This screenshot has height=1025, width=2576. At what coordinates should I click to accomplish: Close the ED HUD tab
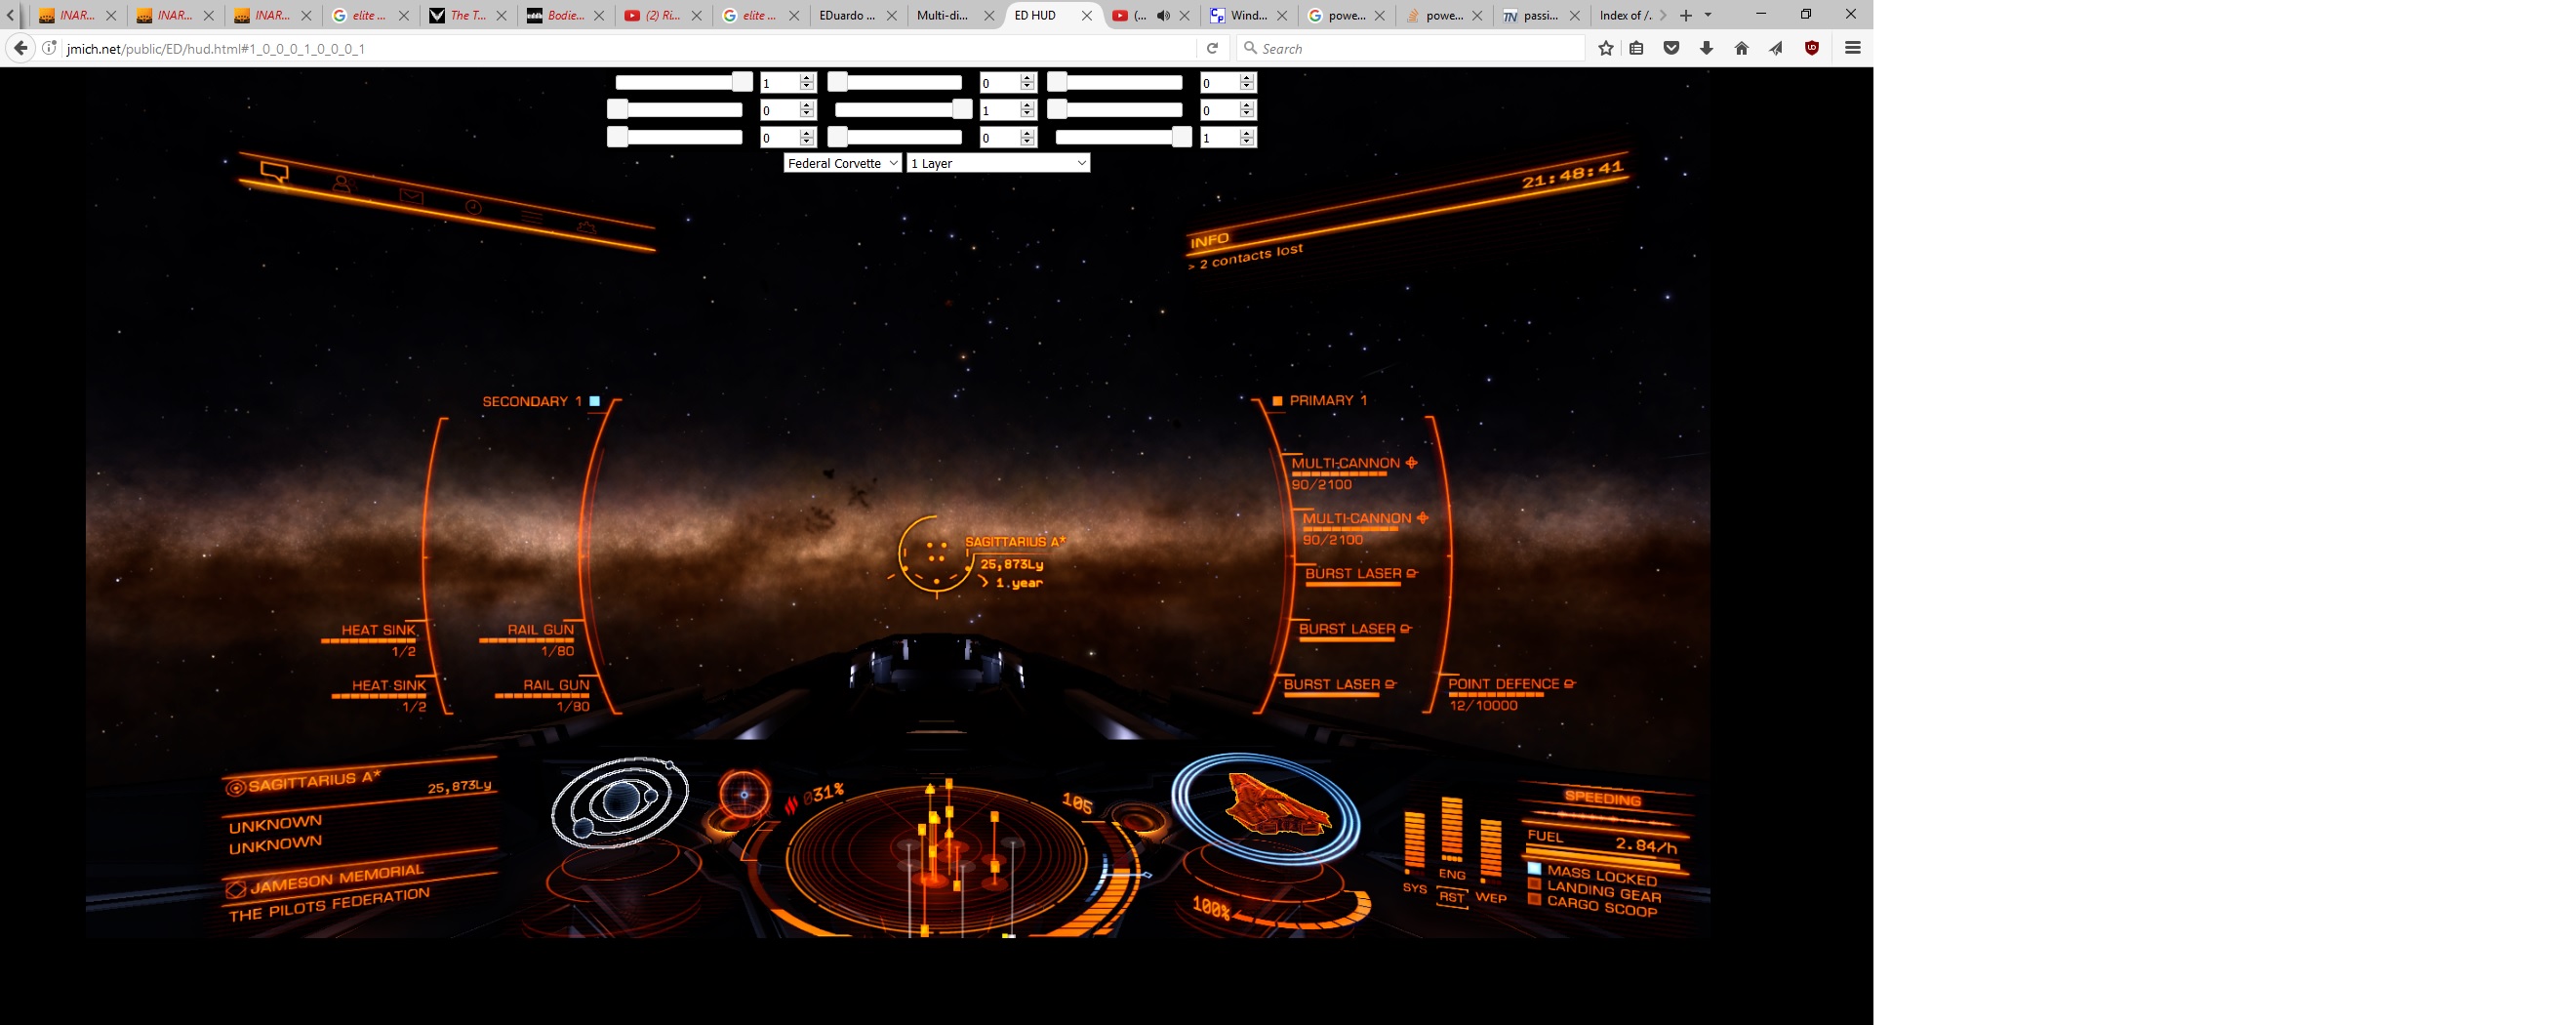(x=1087, y=15)
